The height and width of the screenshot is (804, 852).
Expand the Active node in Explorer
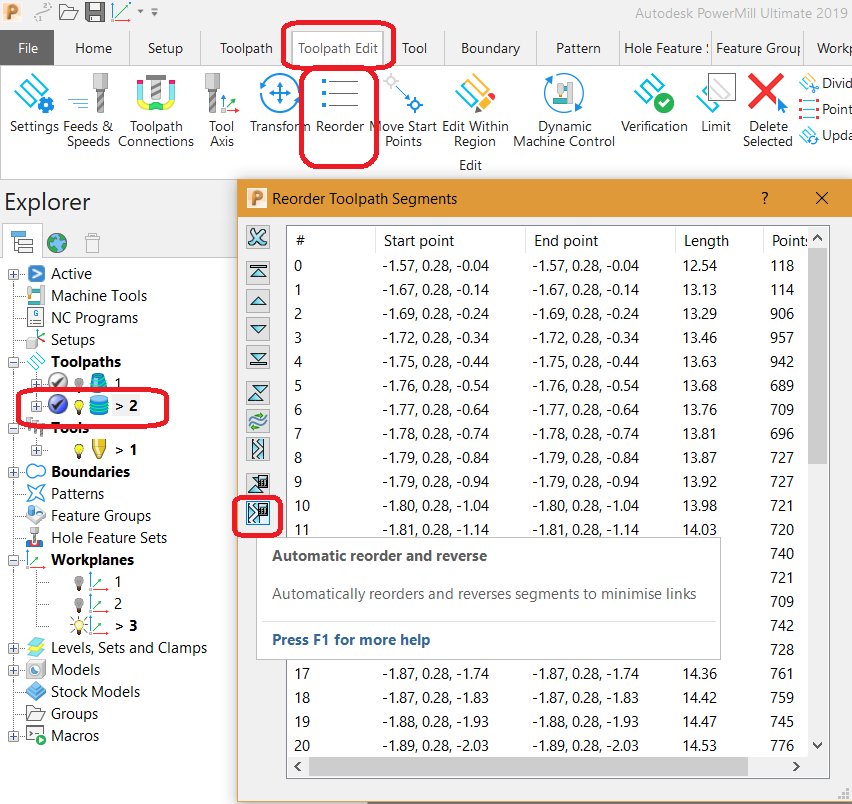(x=14, y=273)
